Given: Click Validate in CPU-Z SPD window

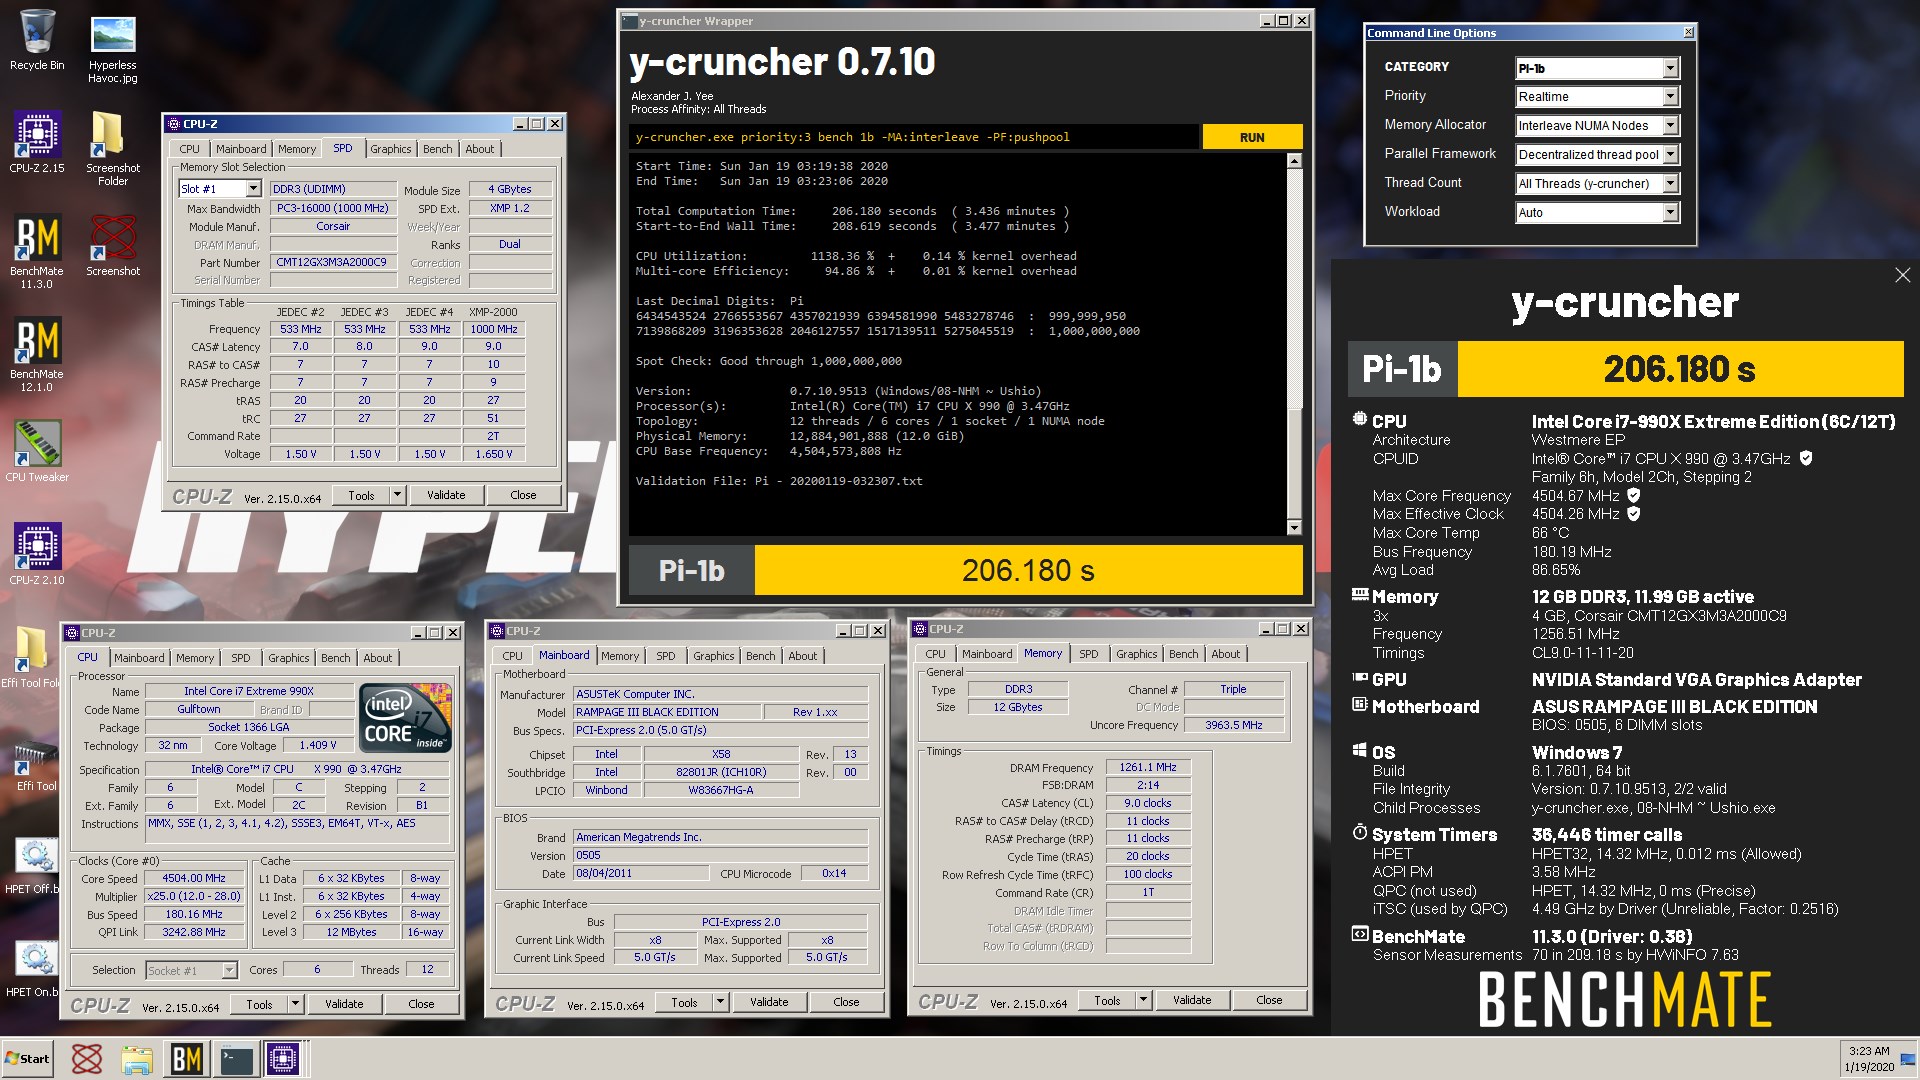Looking at the screenshot, I should point(446,495).
